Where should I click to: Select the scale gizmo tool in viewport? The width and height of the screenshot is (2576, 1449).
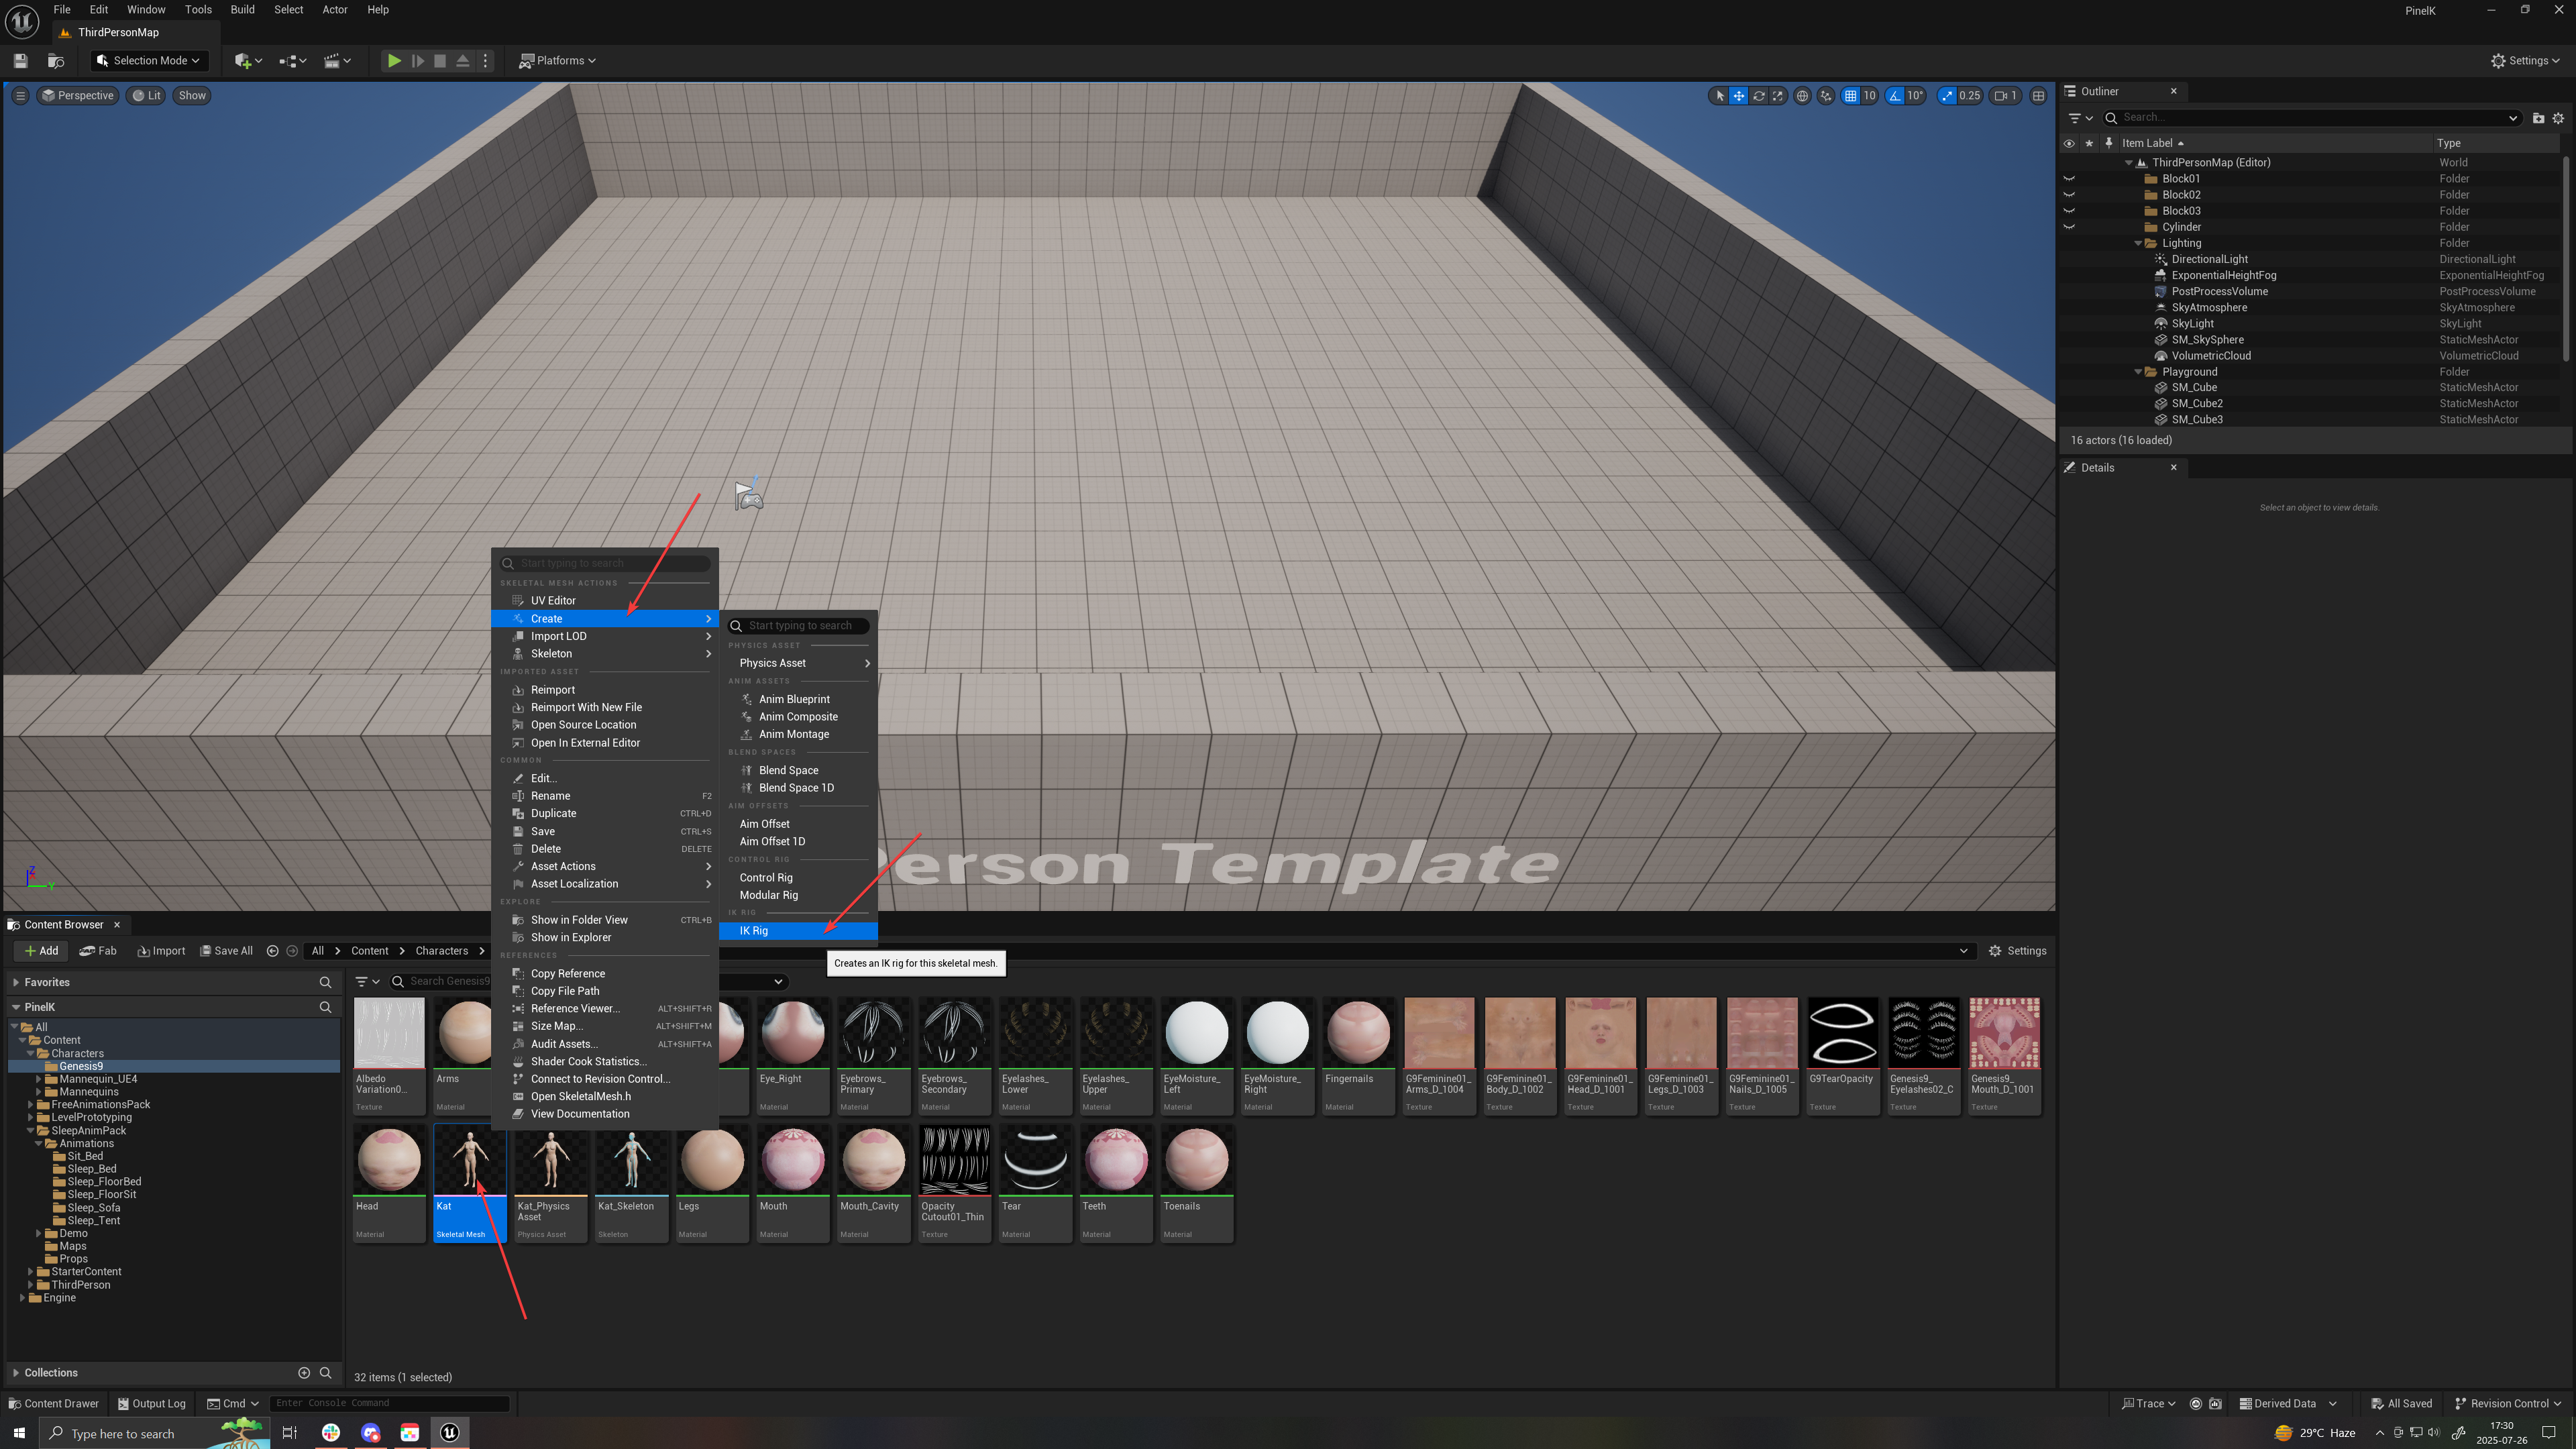point(1777,96)
